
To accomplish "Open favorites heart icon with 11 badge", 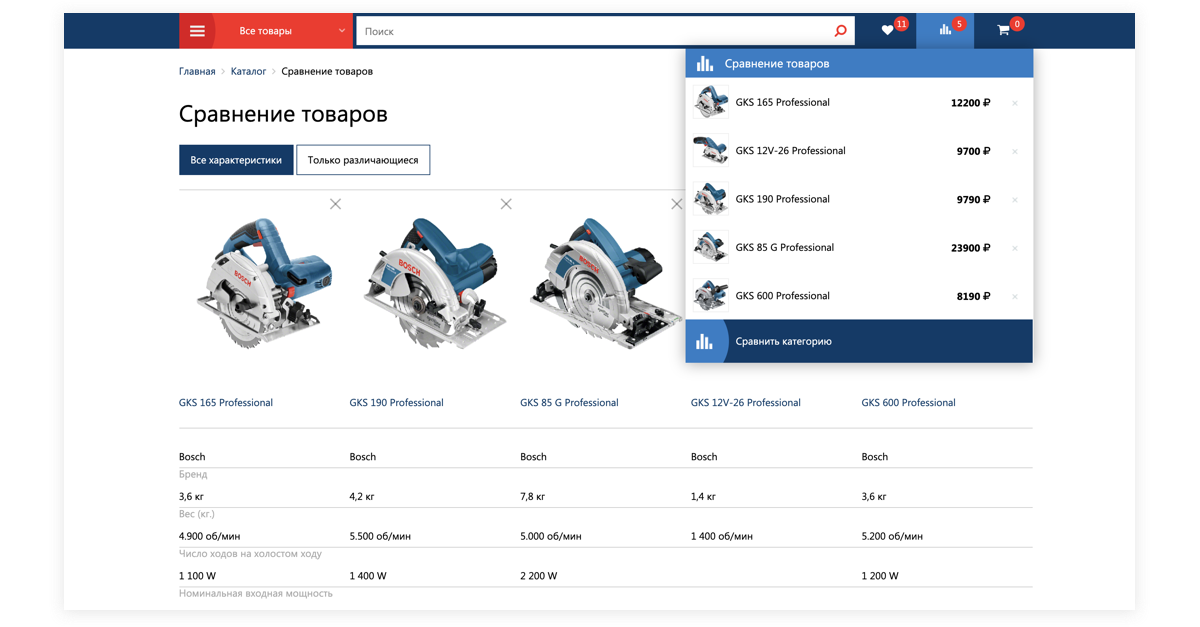I will pos(888,31).
